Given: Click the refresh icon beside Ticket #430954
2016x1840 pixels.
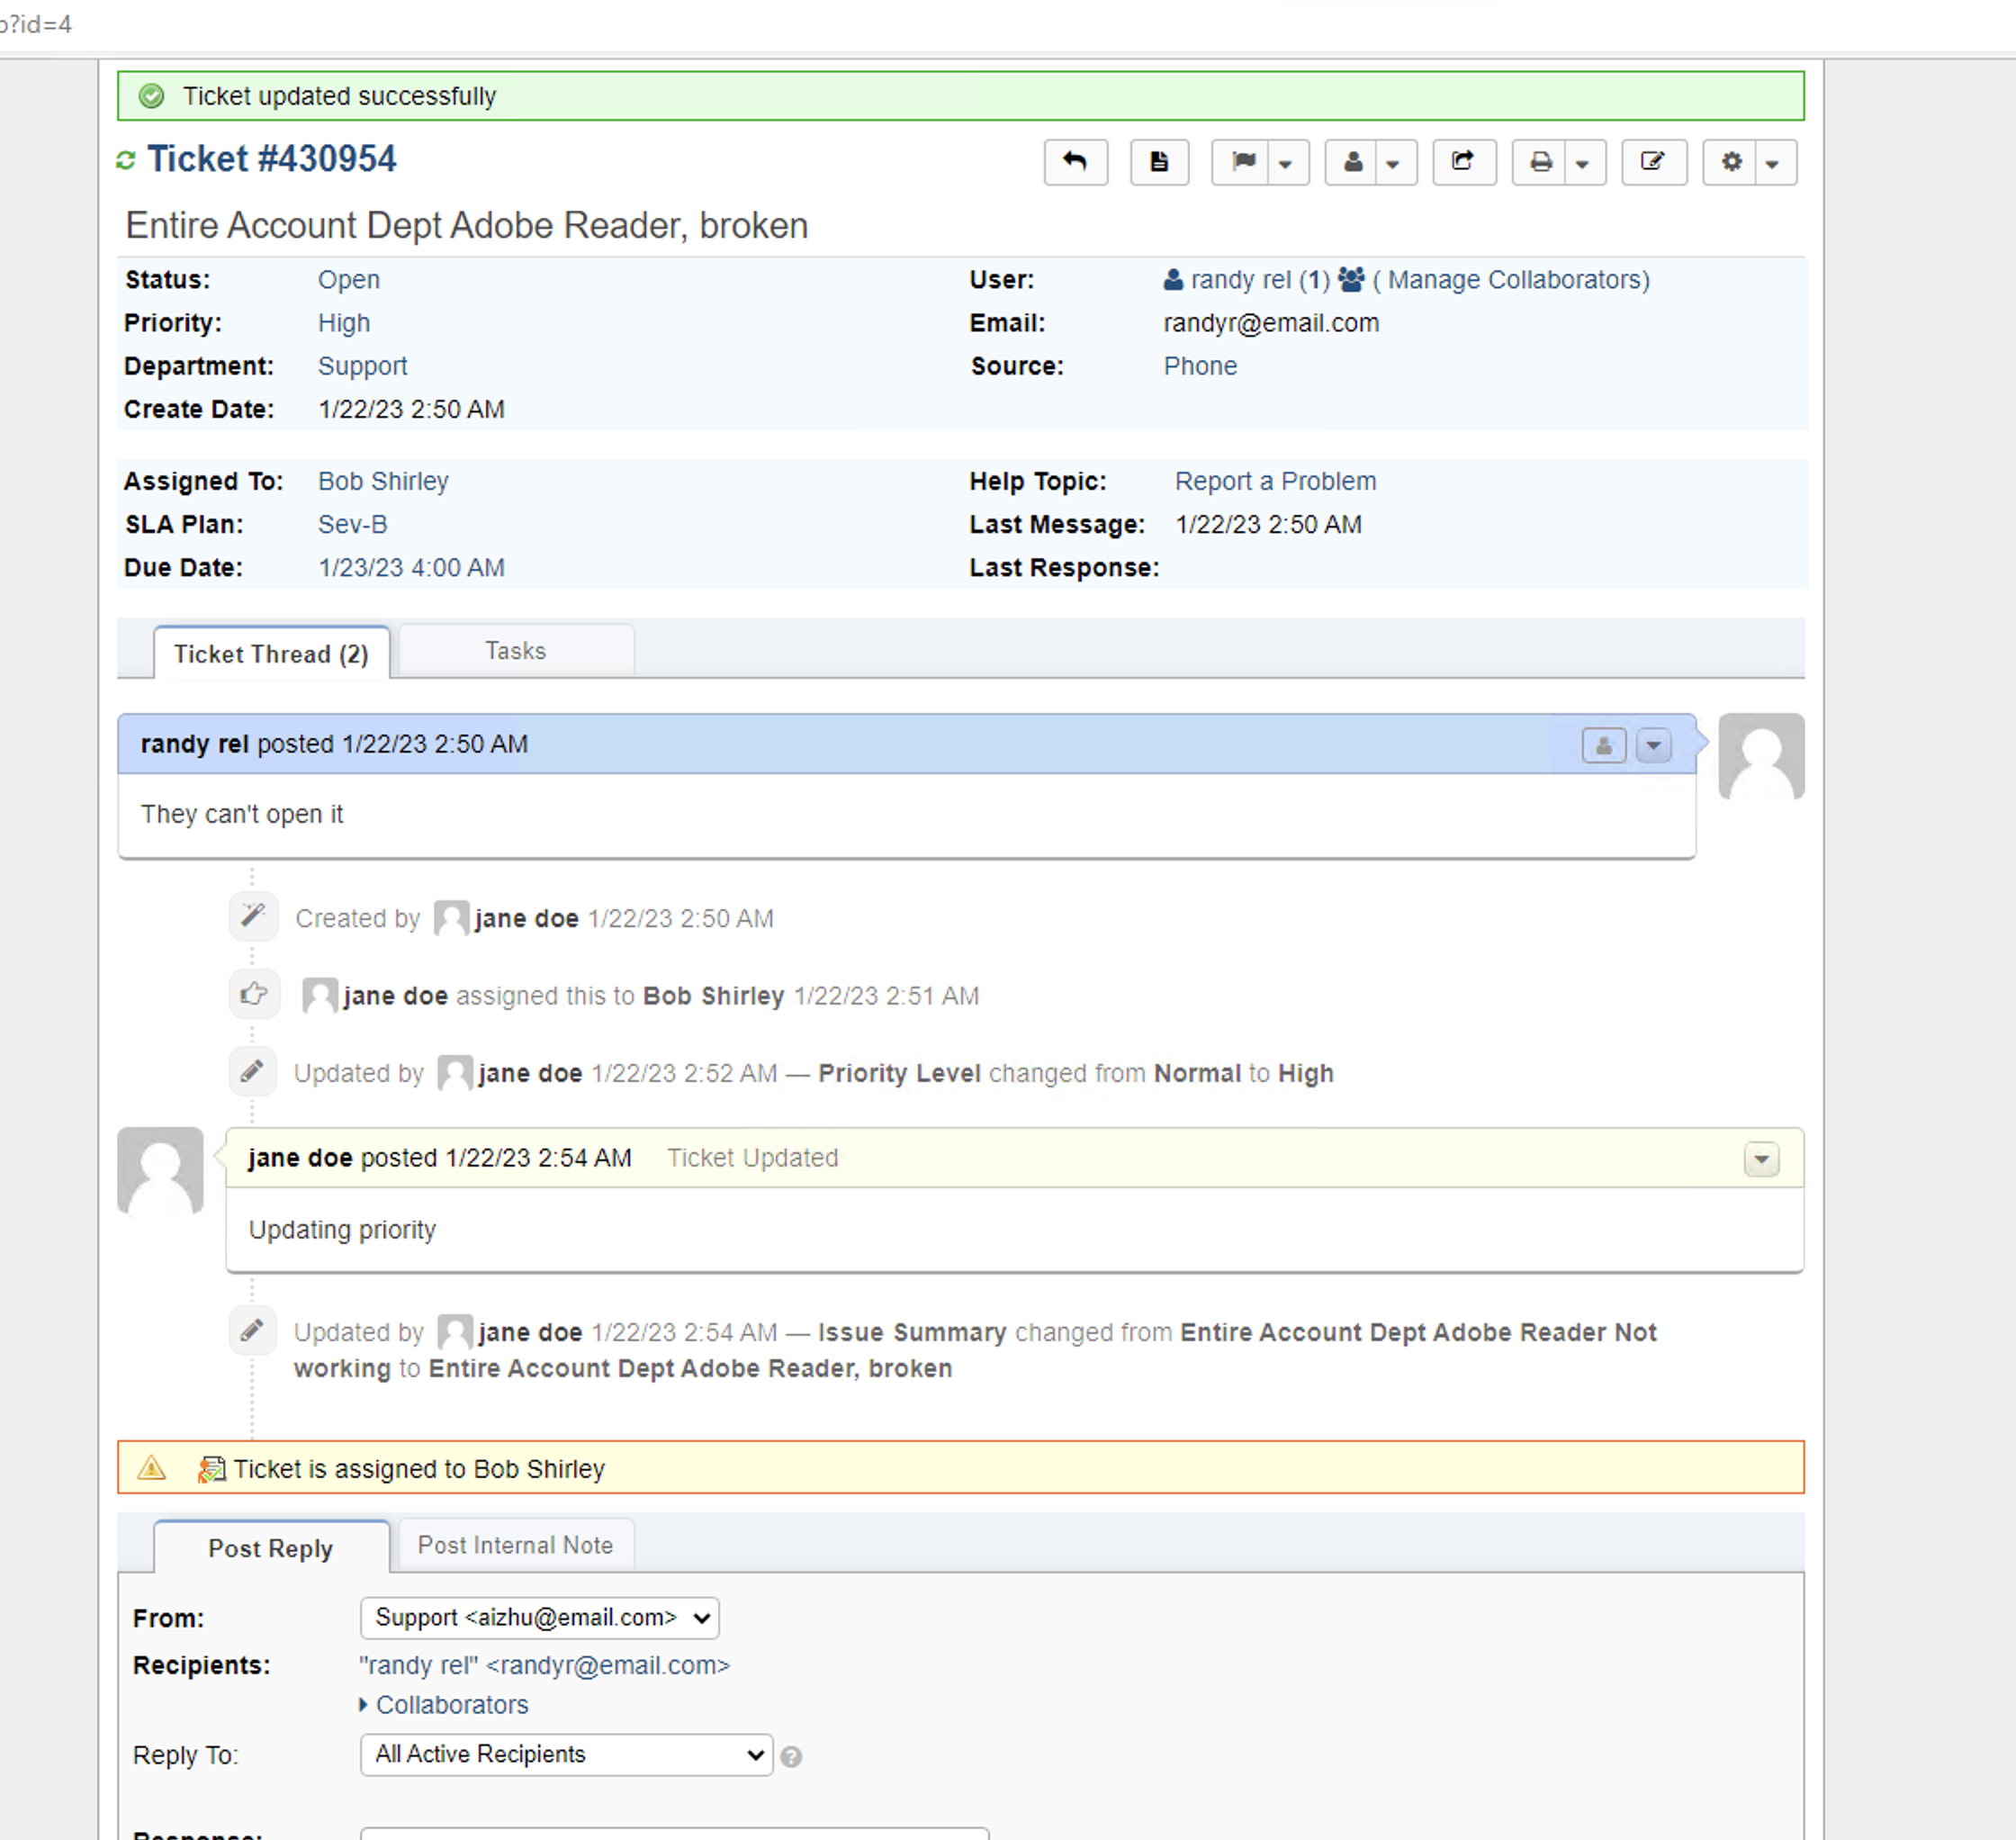Looking at the screenshot, I should [127, 159].
